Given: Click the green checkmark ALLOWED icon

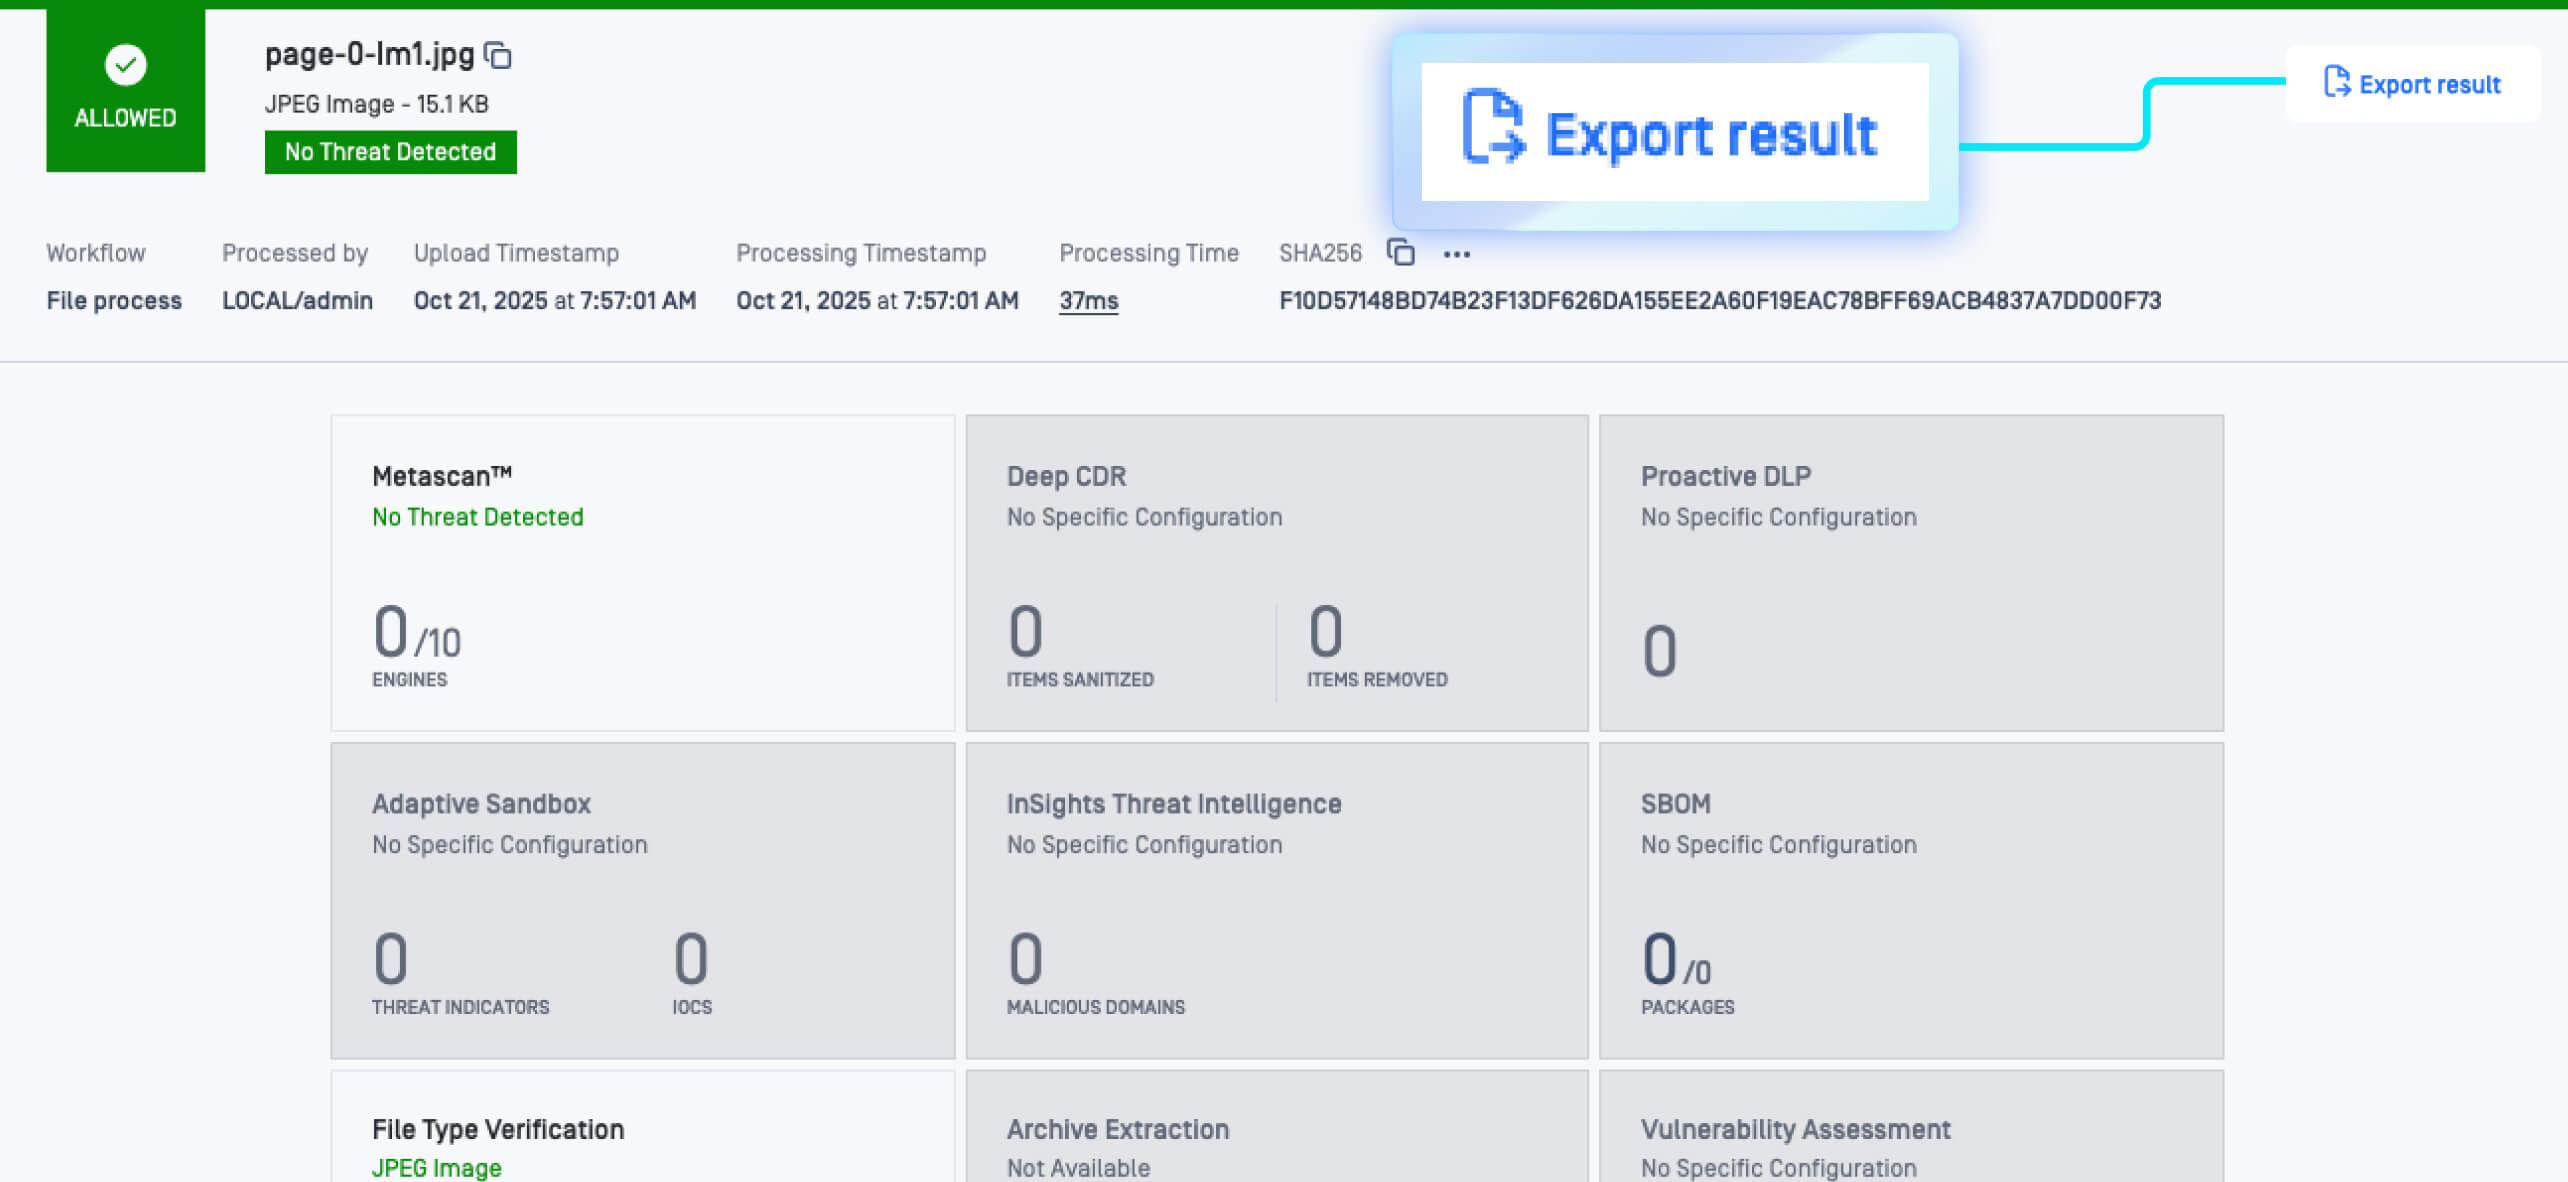Looking at the screenshot, I should [126, 65].
